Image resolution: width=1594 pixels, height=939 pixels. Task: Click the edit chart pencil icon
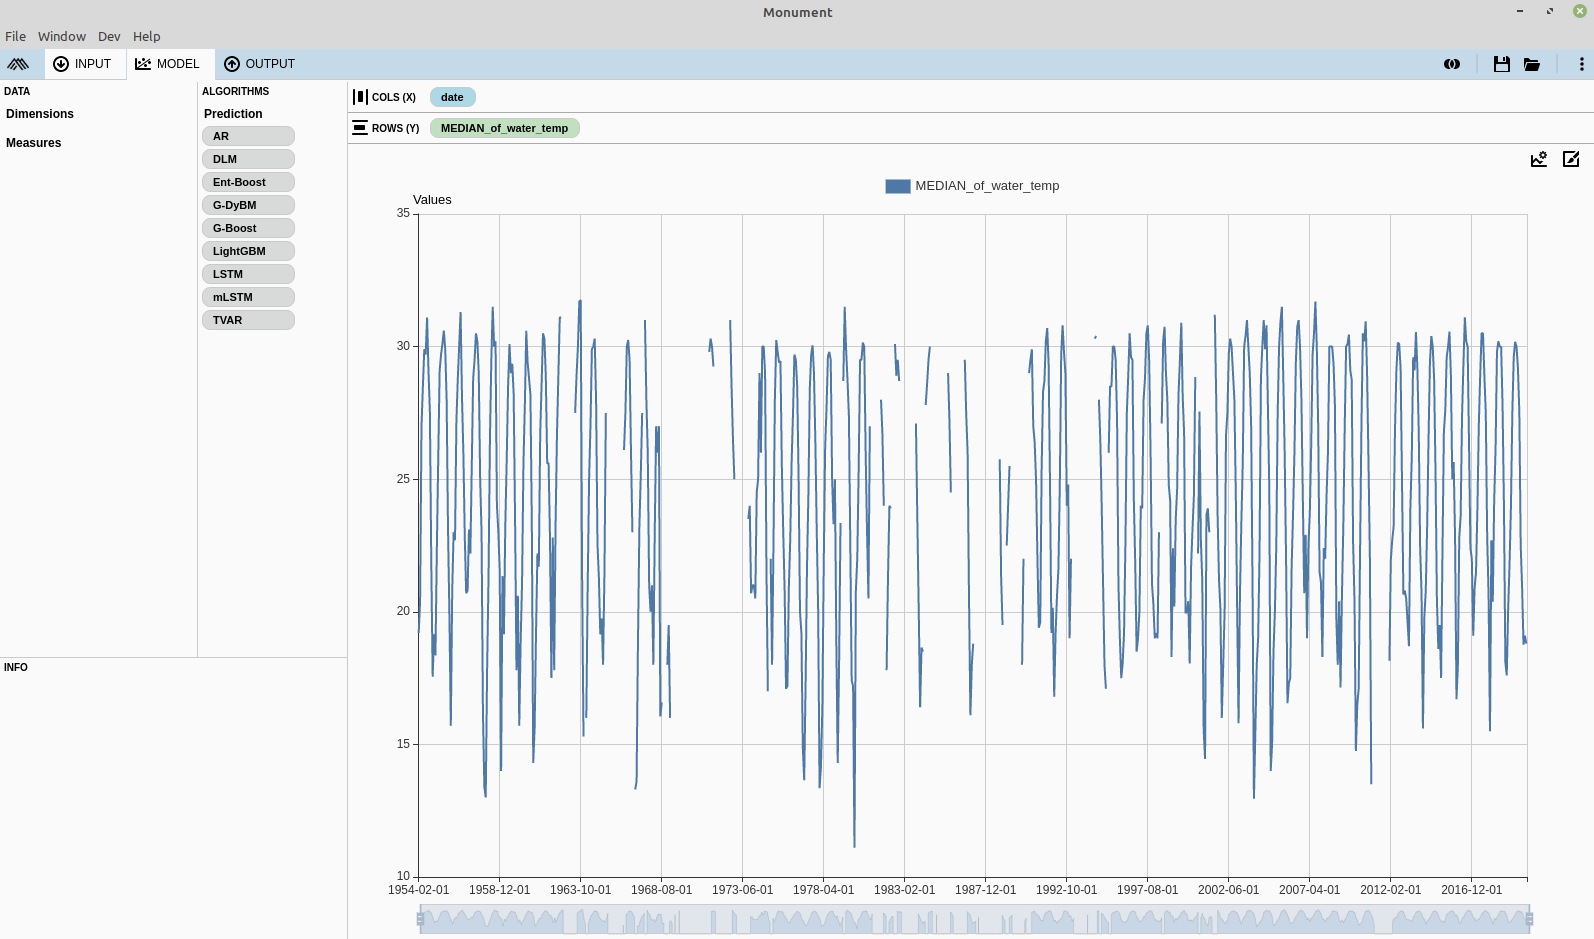click(1571, 159)
